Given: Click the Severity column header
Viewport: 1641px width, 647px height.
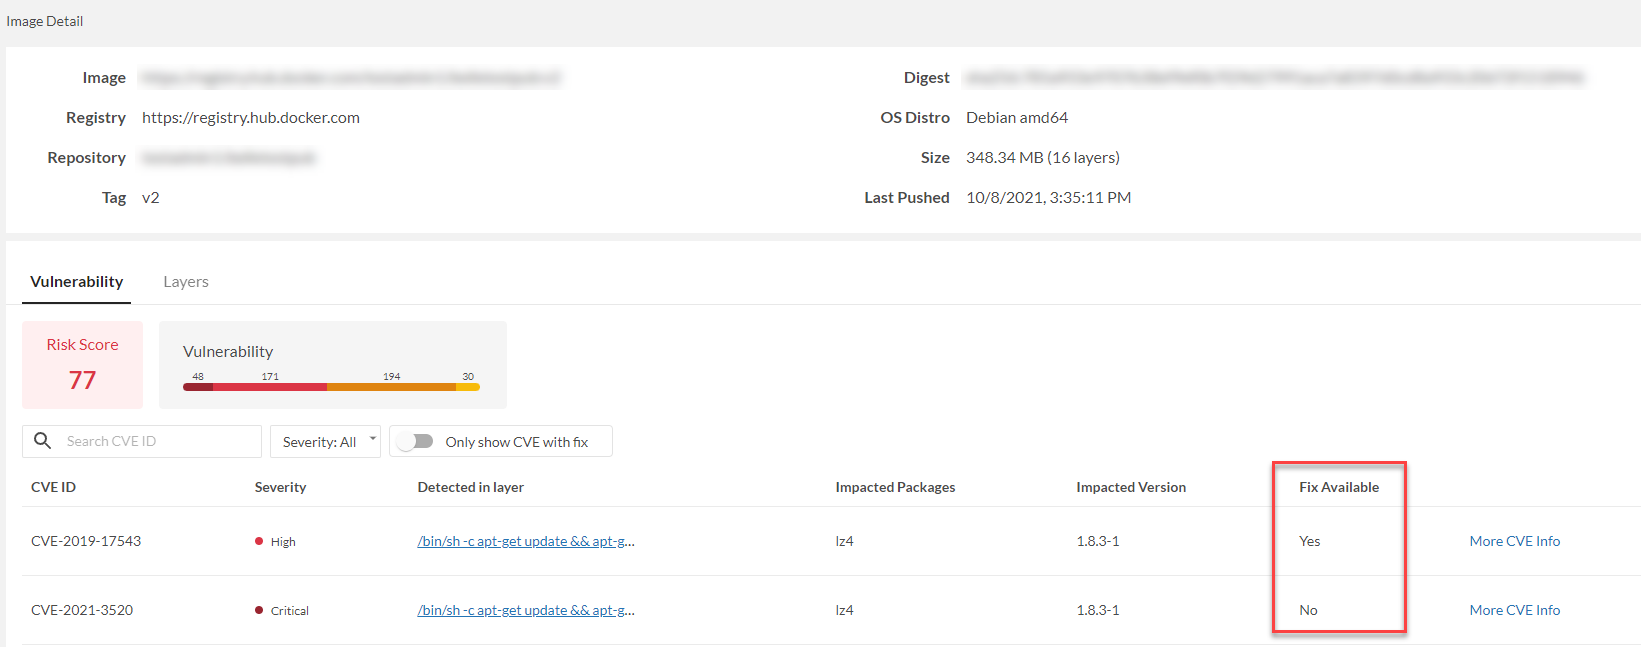Looking at the screenshot, I should 280,487.
